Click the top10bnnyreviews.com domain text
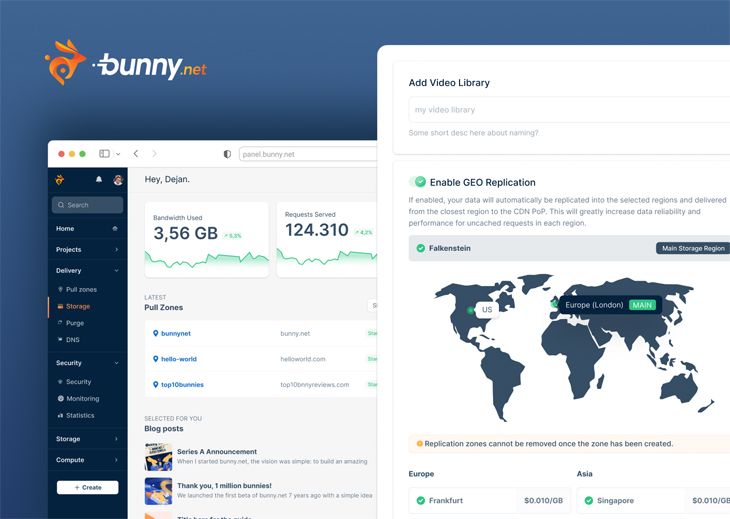The height and width of the screenshot is (519, 730). tap(315, 384)
